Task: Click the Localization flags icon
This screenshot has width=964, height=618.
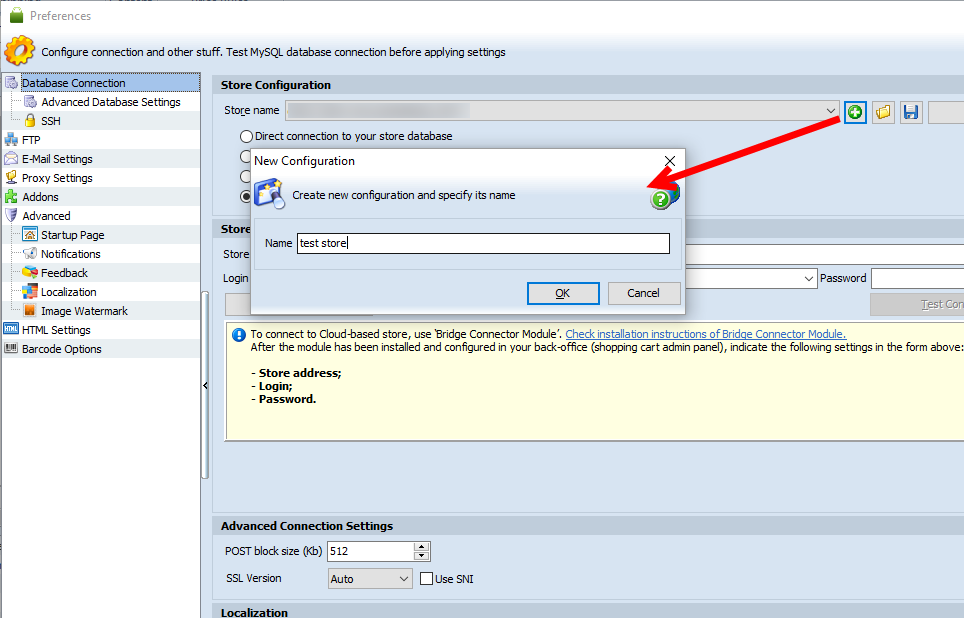Action: coord(30,291)
